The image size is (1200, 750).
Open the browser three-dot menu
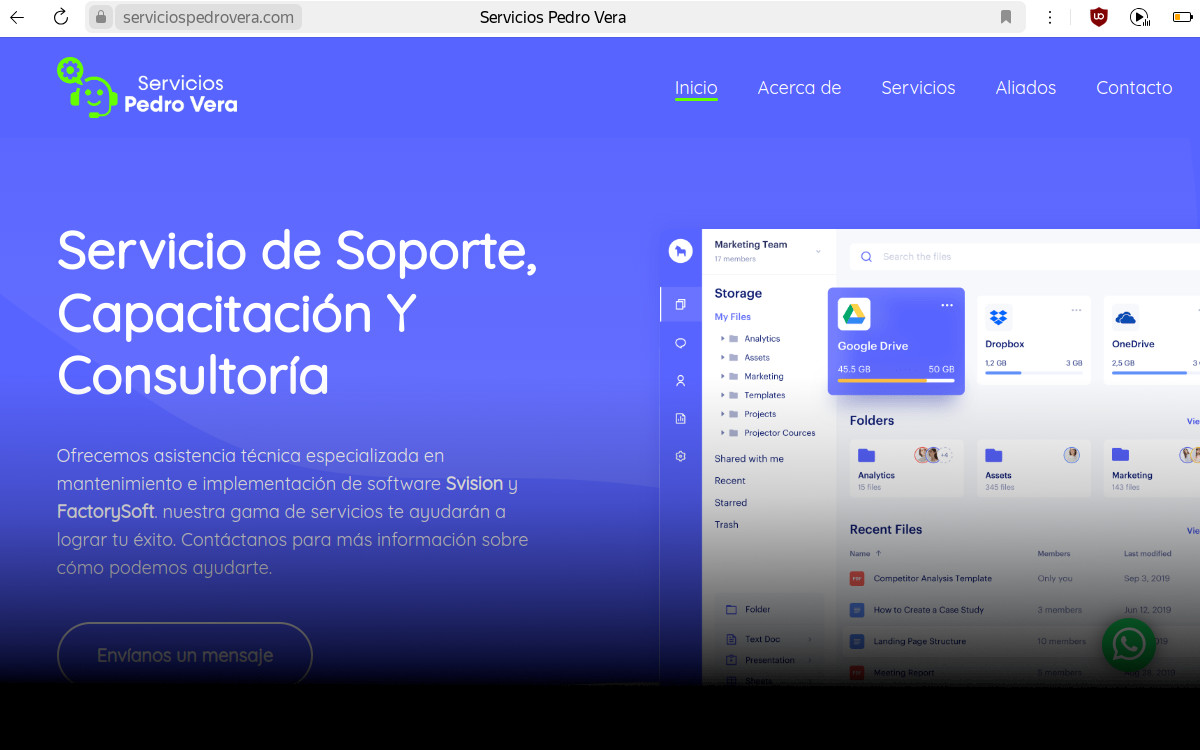point(1050,17)
